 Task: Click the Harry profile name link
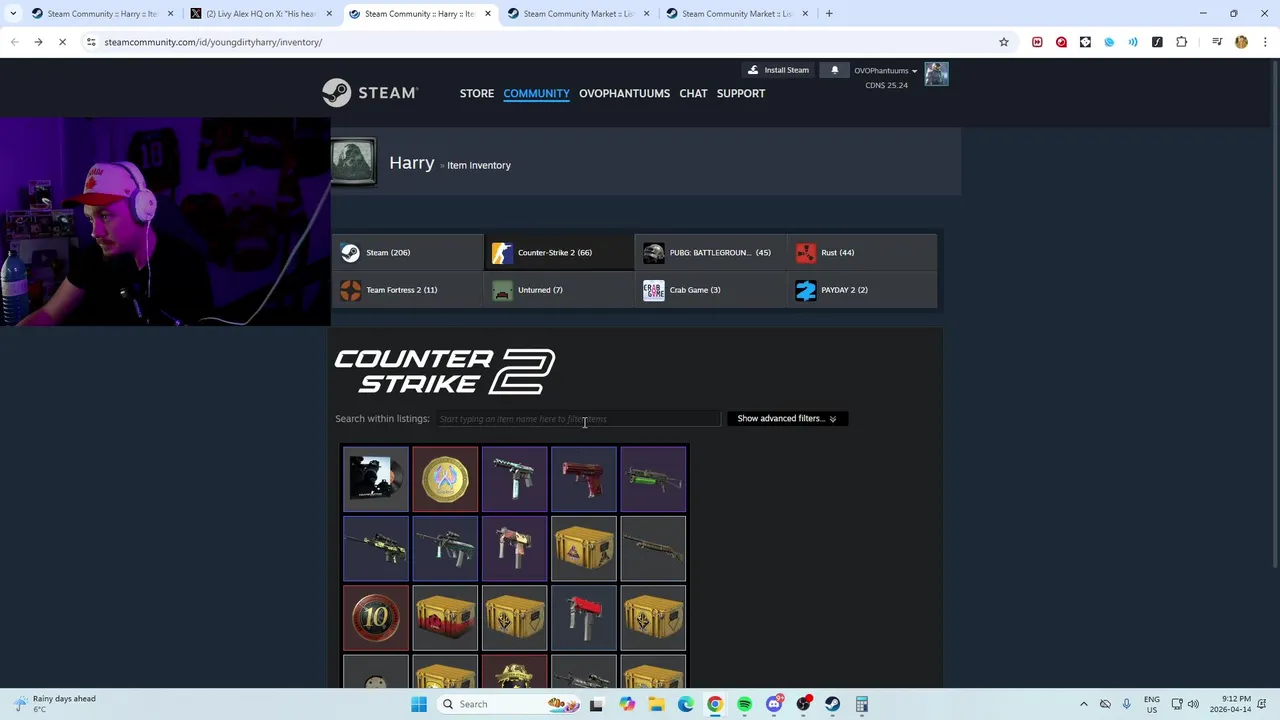412,163
